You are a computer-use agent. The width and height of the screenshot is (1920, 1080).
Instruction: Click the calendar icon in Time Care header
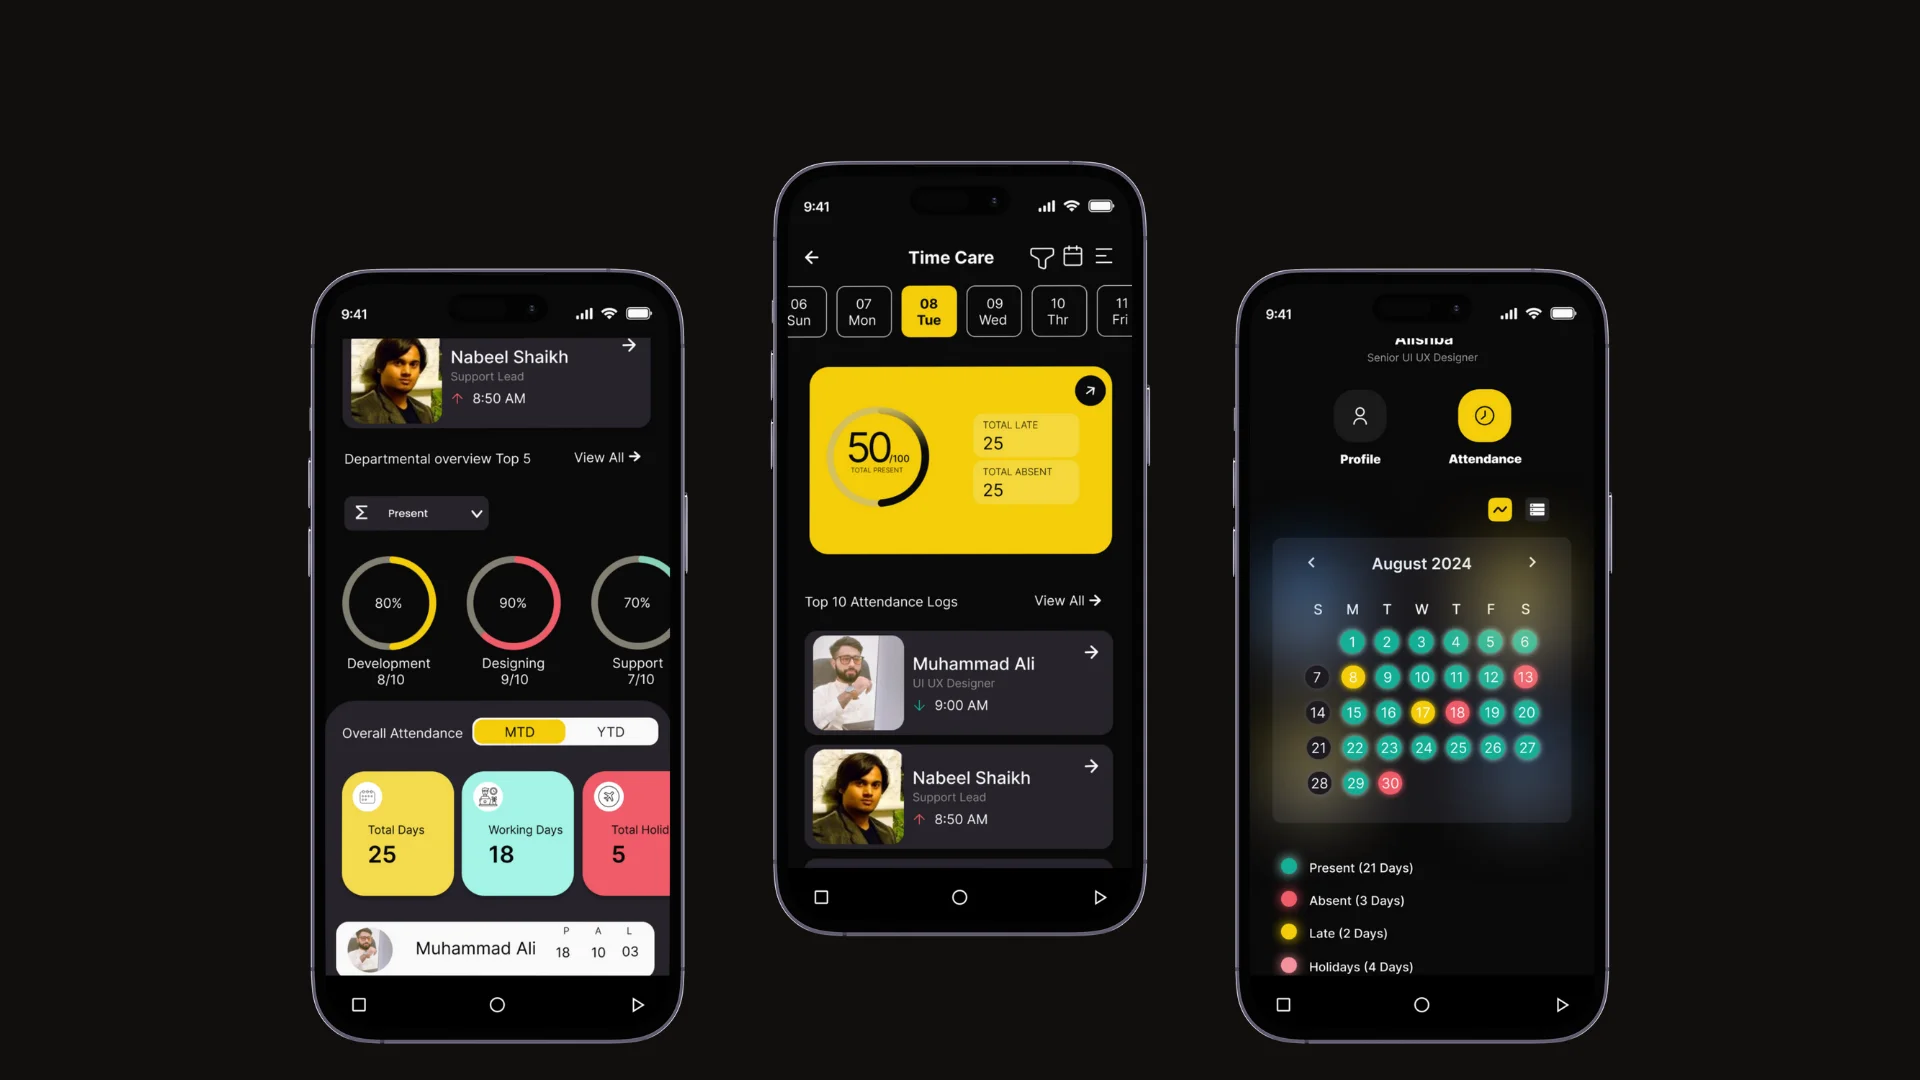click(1072, 257)
